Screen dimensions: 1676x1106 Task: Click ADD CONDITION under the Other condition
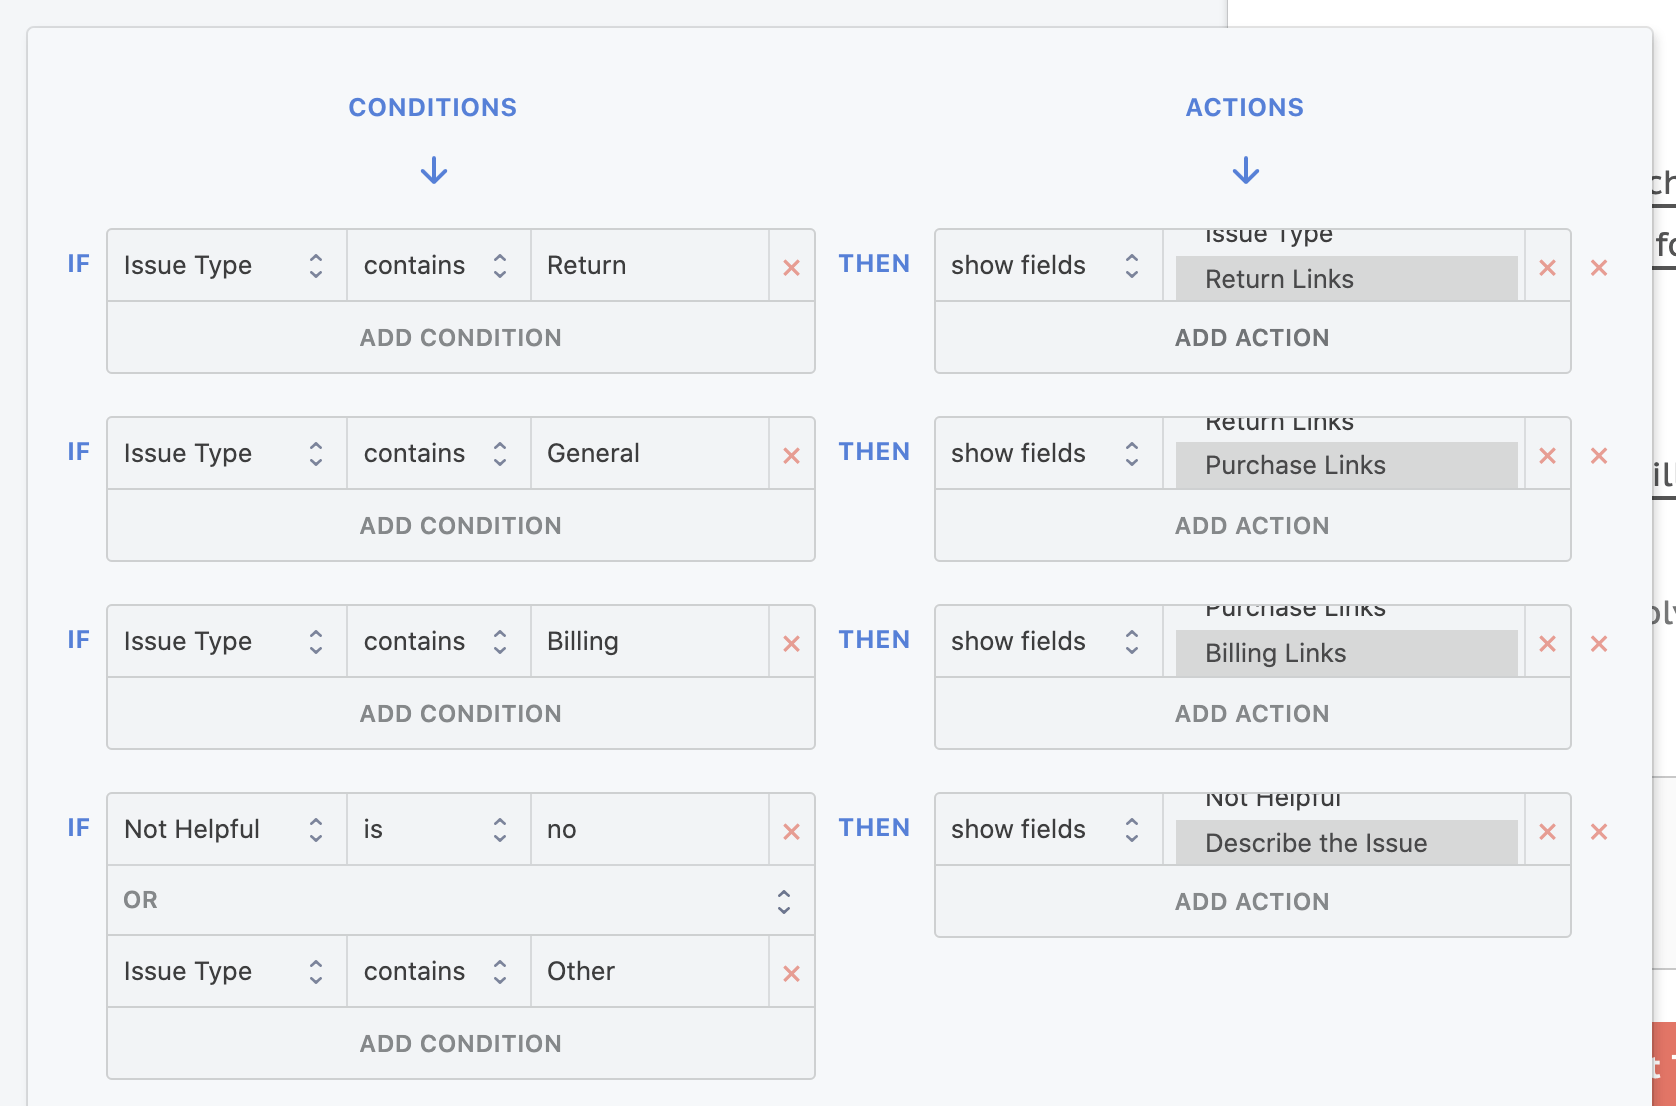[459, 1043]
